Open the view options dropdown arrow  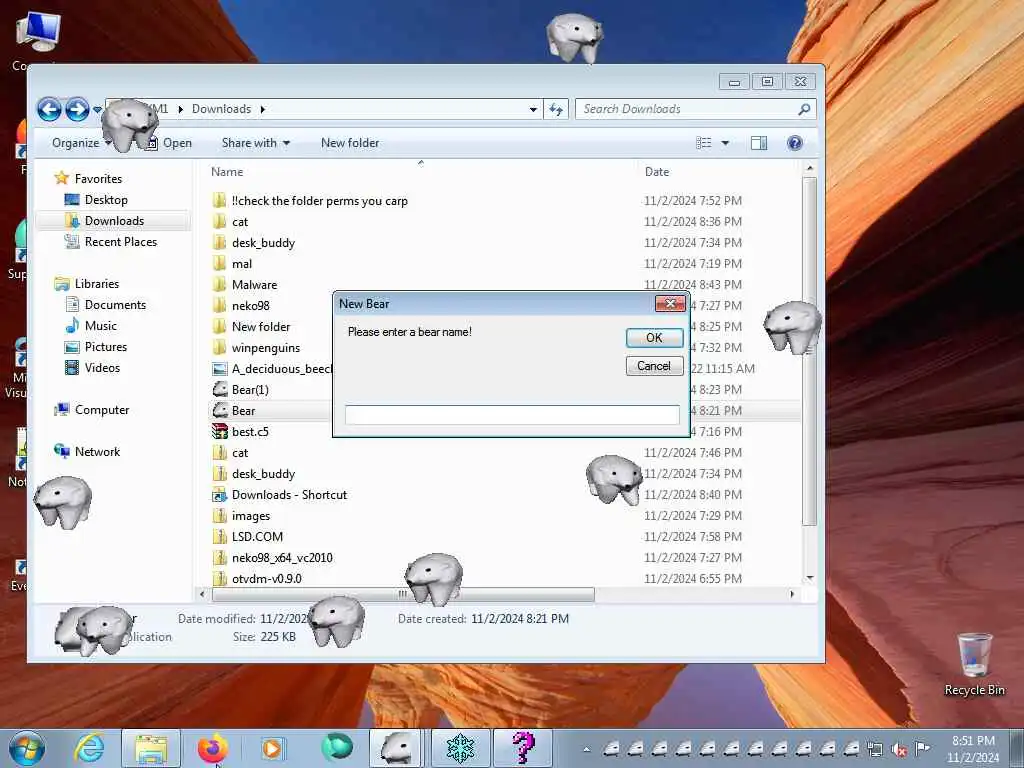725,143
